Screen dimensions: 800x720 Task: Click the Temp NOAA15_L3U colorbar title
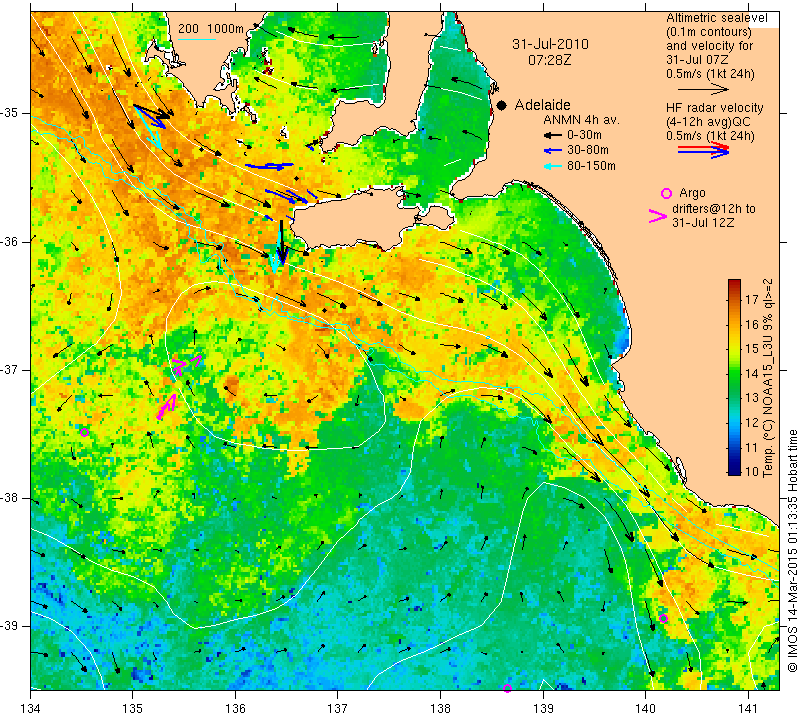coord(767,378)
